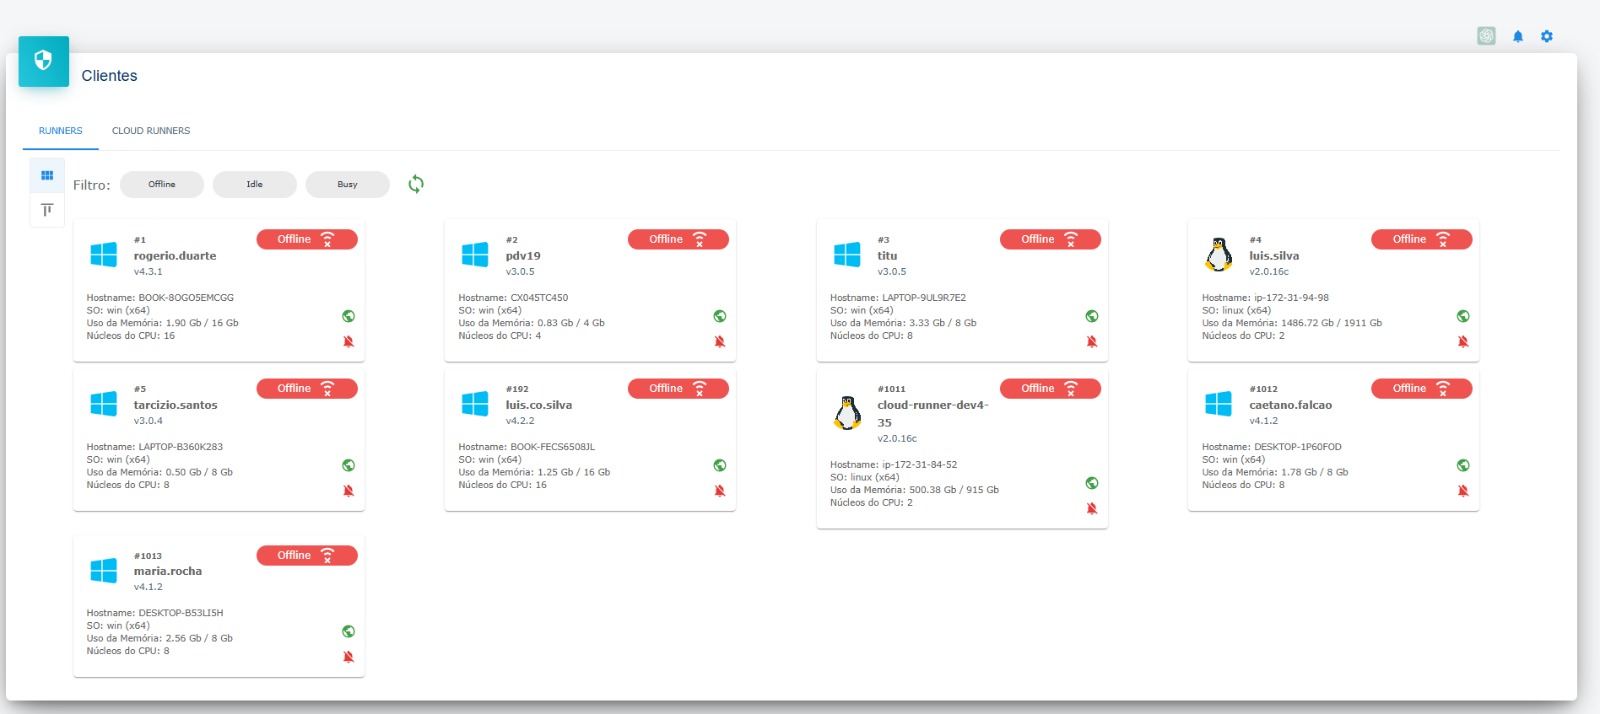Click muted bell on tarcizio.santos card
The width and height of the screenshot is (1600, 714).
tap(348, 491)
